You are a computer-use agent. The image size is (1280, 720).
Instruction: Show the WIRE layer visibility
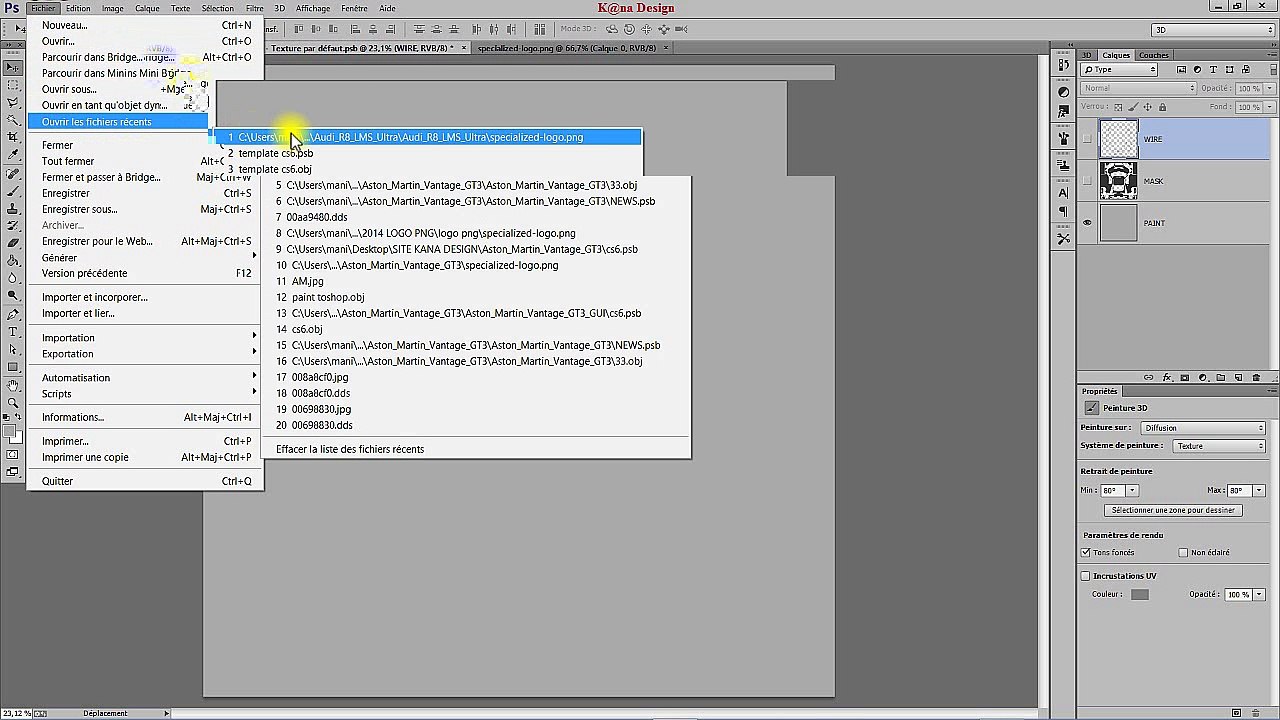pos(1087,139)
